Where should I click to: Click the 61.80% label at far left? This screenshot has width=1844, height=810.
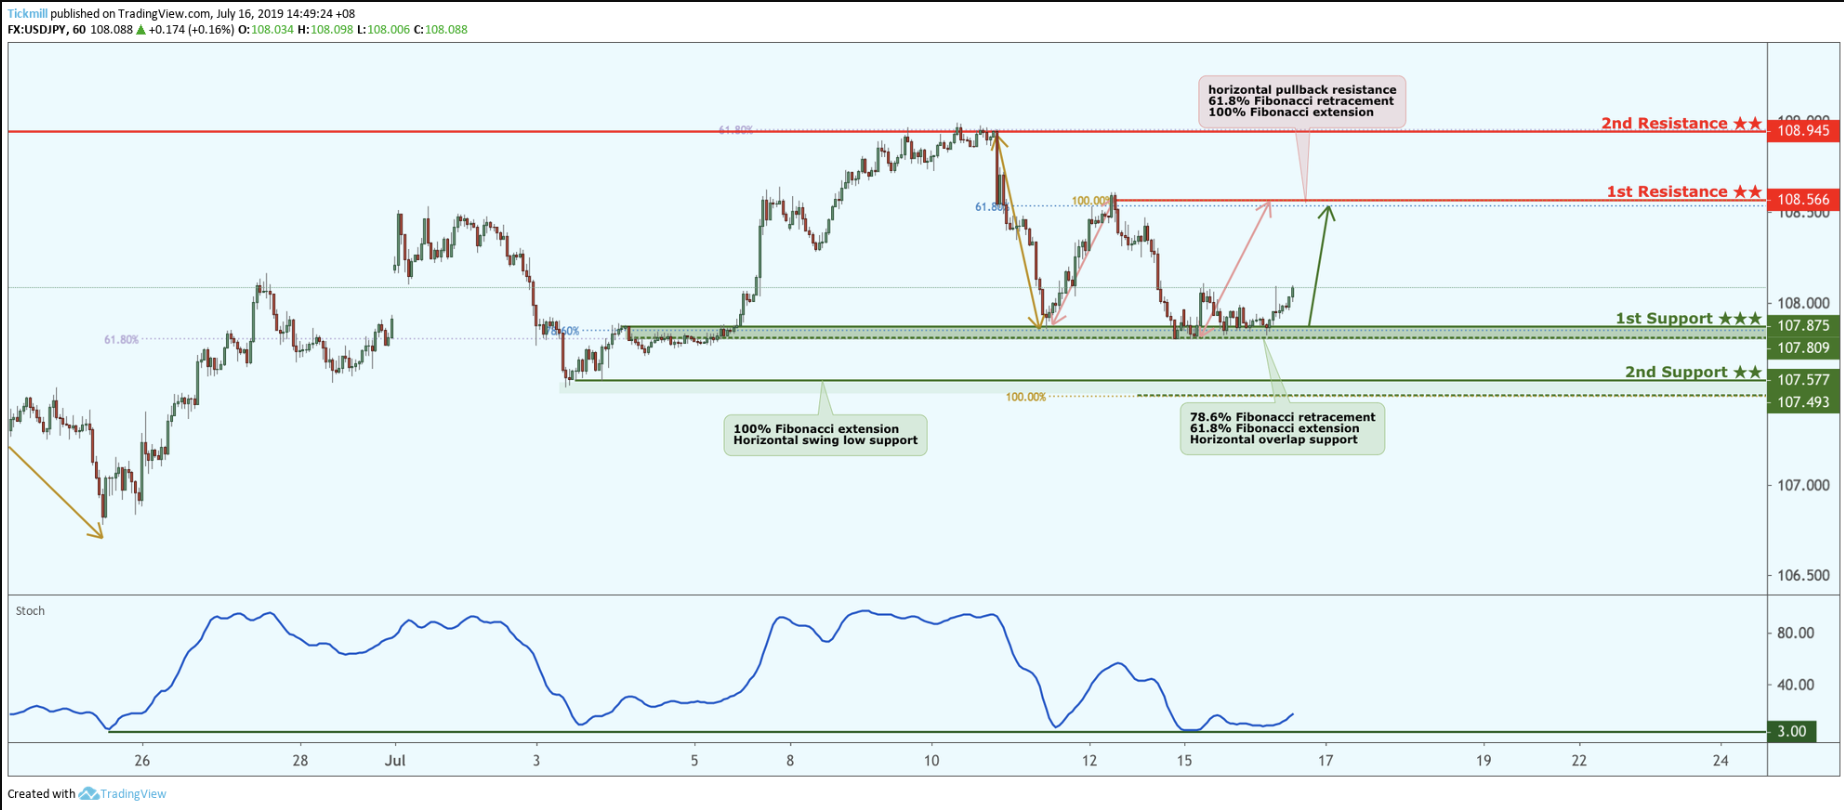(121, 340)
